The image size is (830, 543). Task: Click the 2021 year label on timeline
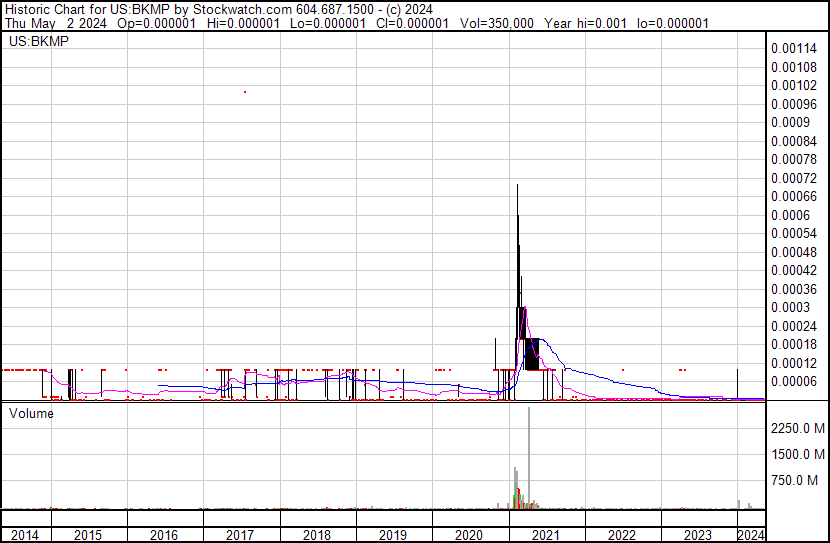click(545, 535)
